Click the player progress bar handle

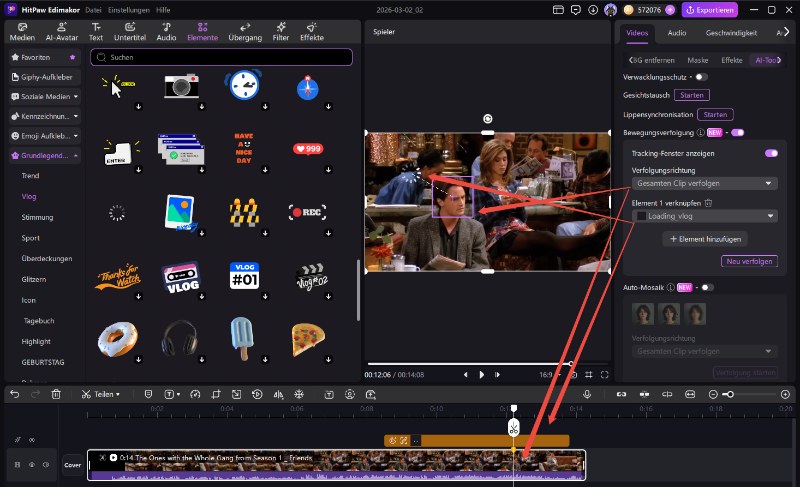point(571,364)
